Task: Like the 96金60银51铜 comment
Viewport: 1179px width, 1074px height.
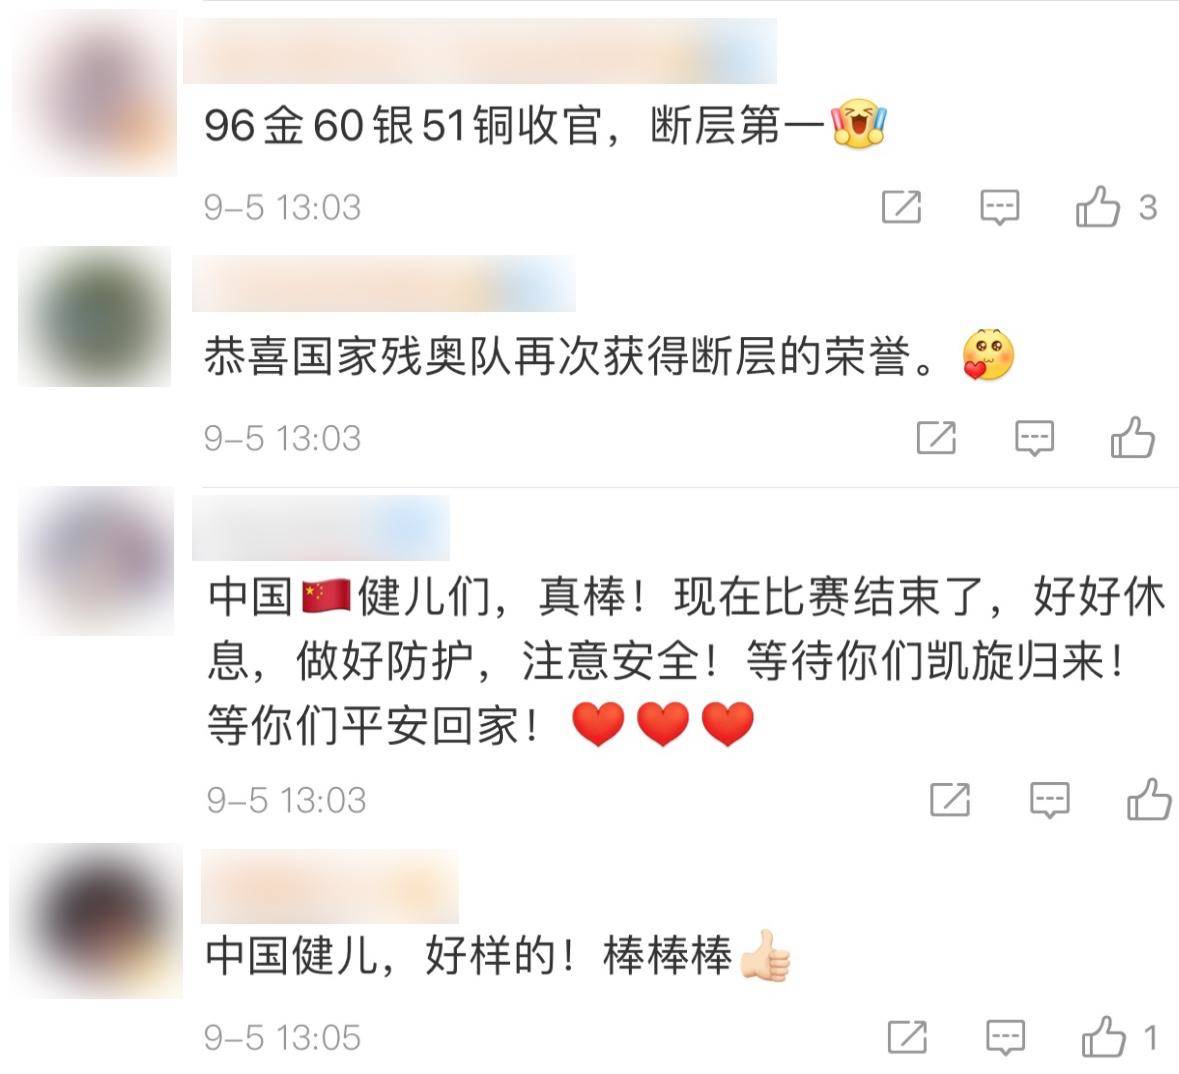Action: [x=1098, y=207]
